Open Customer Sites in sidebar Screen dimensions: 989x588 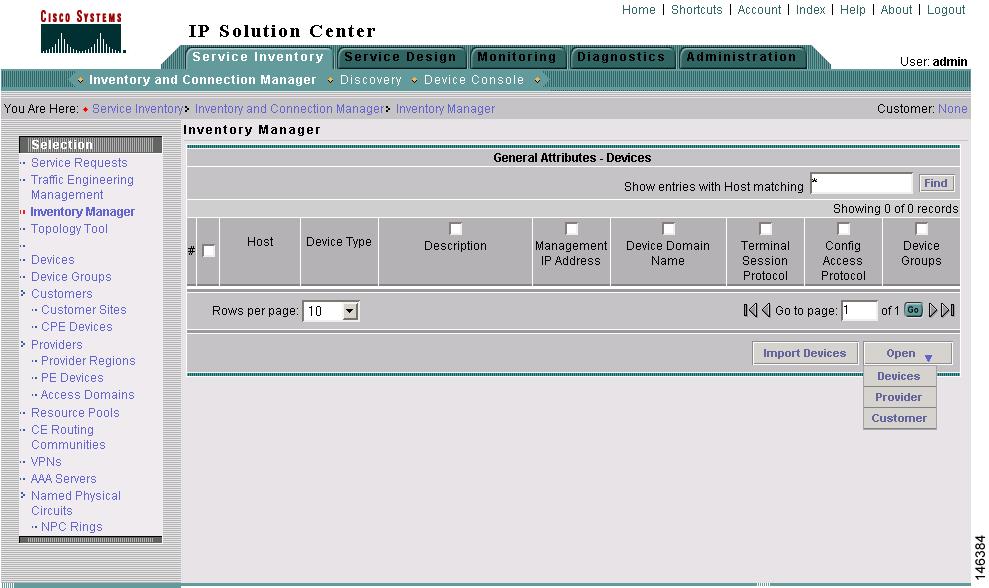coord(84,310)
